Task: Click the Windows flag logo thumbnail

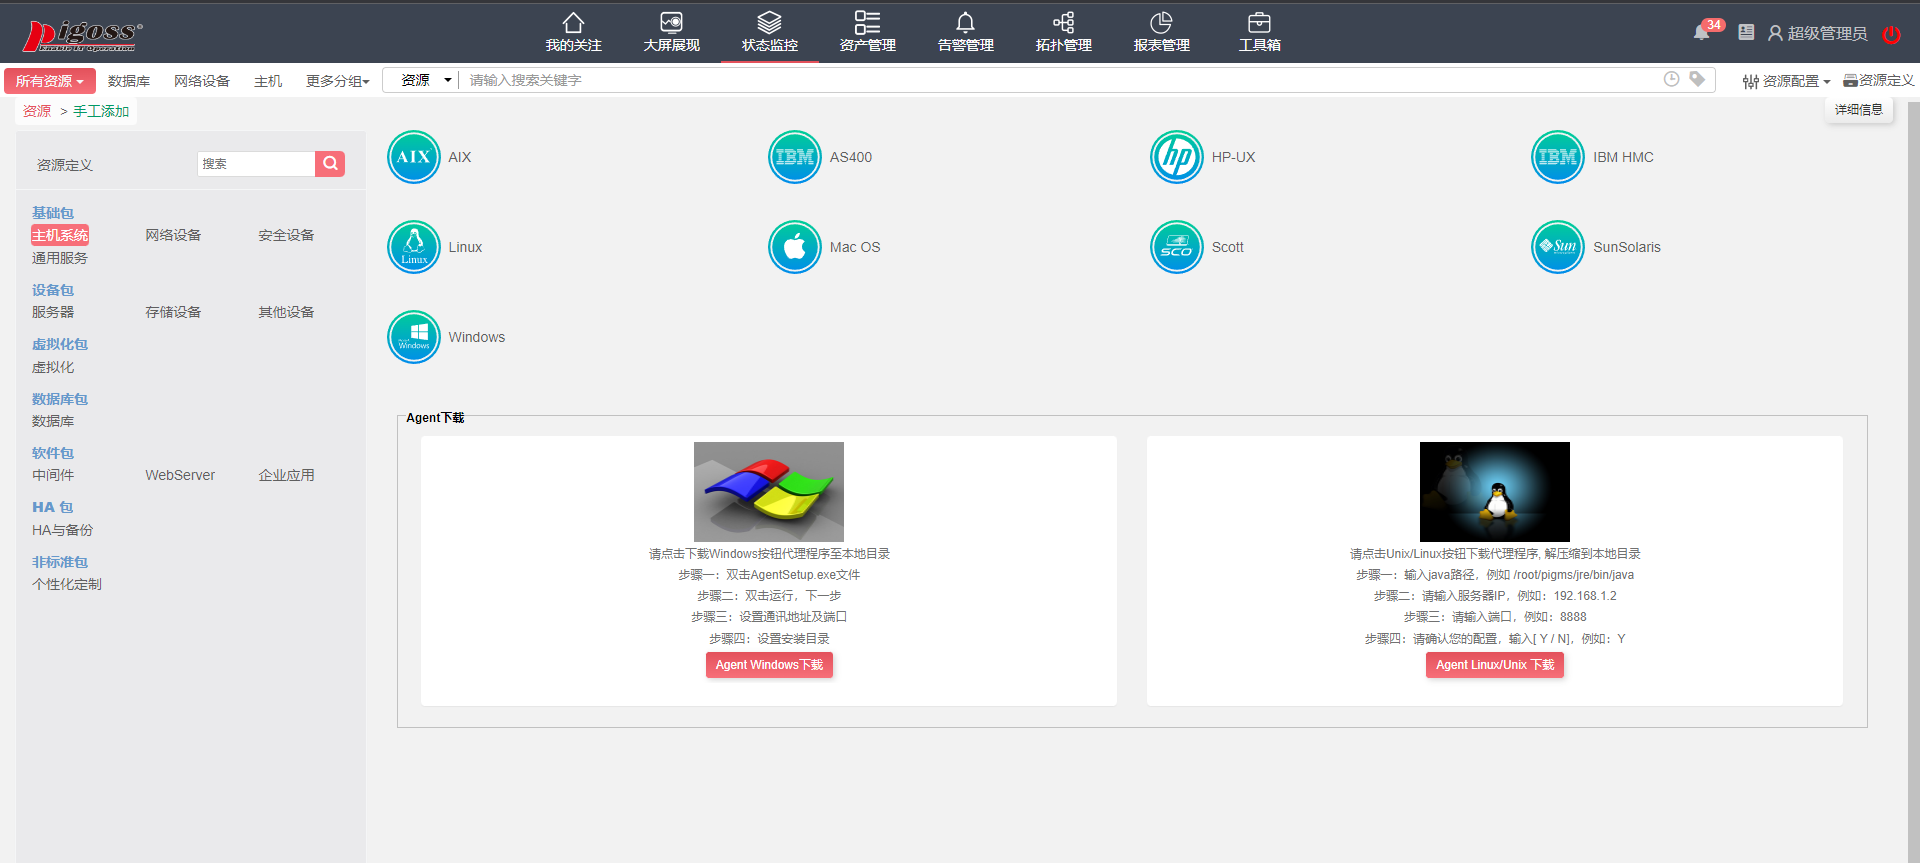Action: pyautogui.click(x=769, y=492)
